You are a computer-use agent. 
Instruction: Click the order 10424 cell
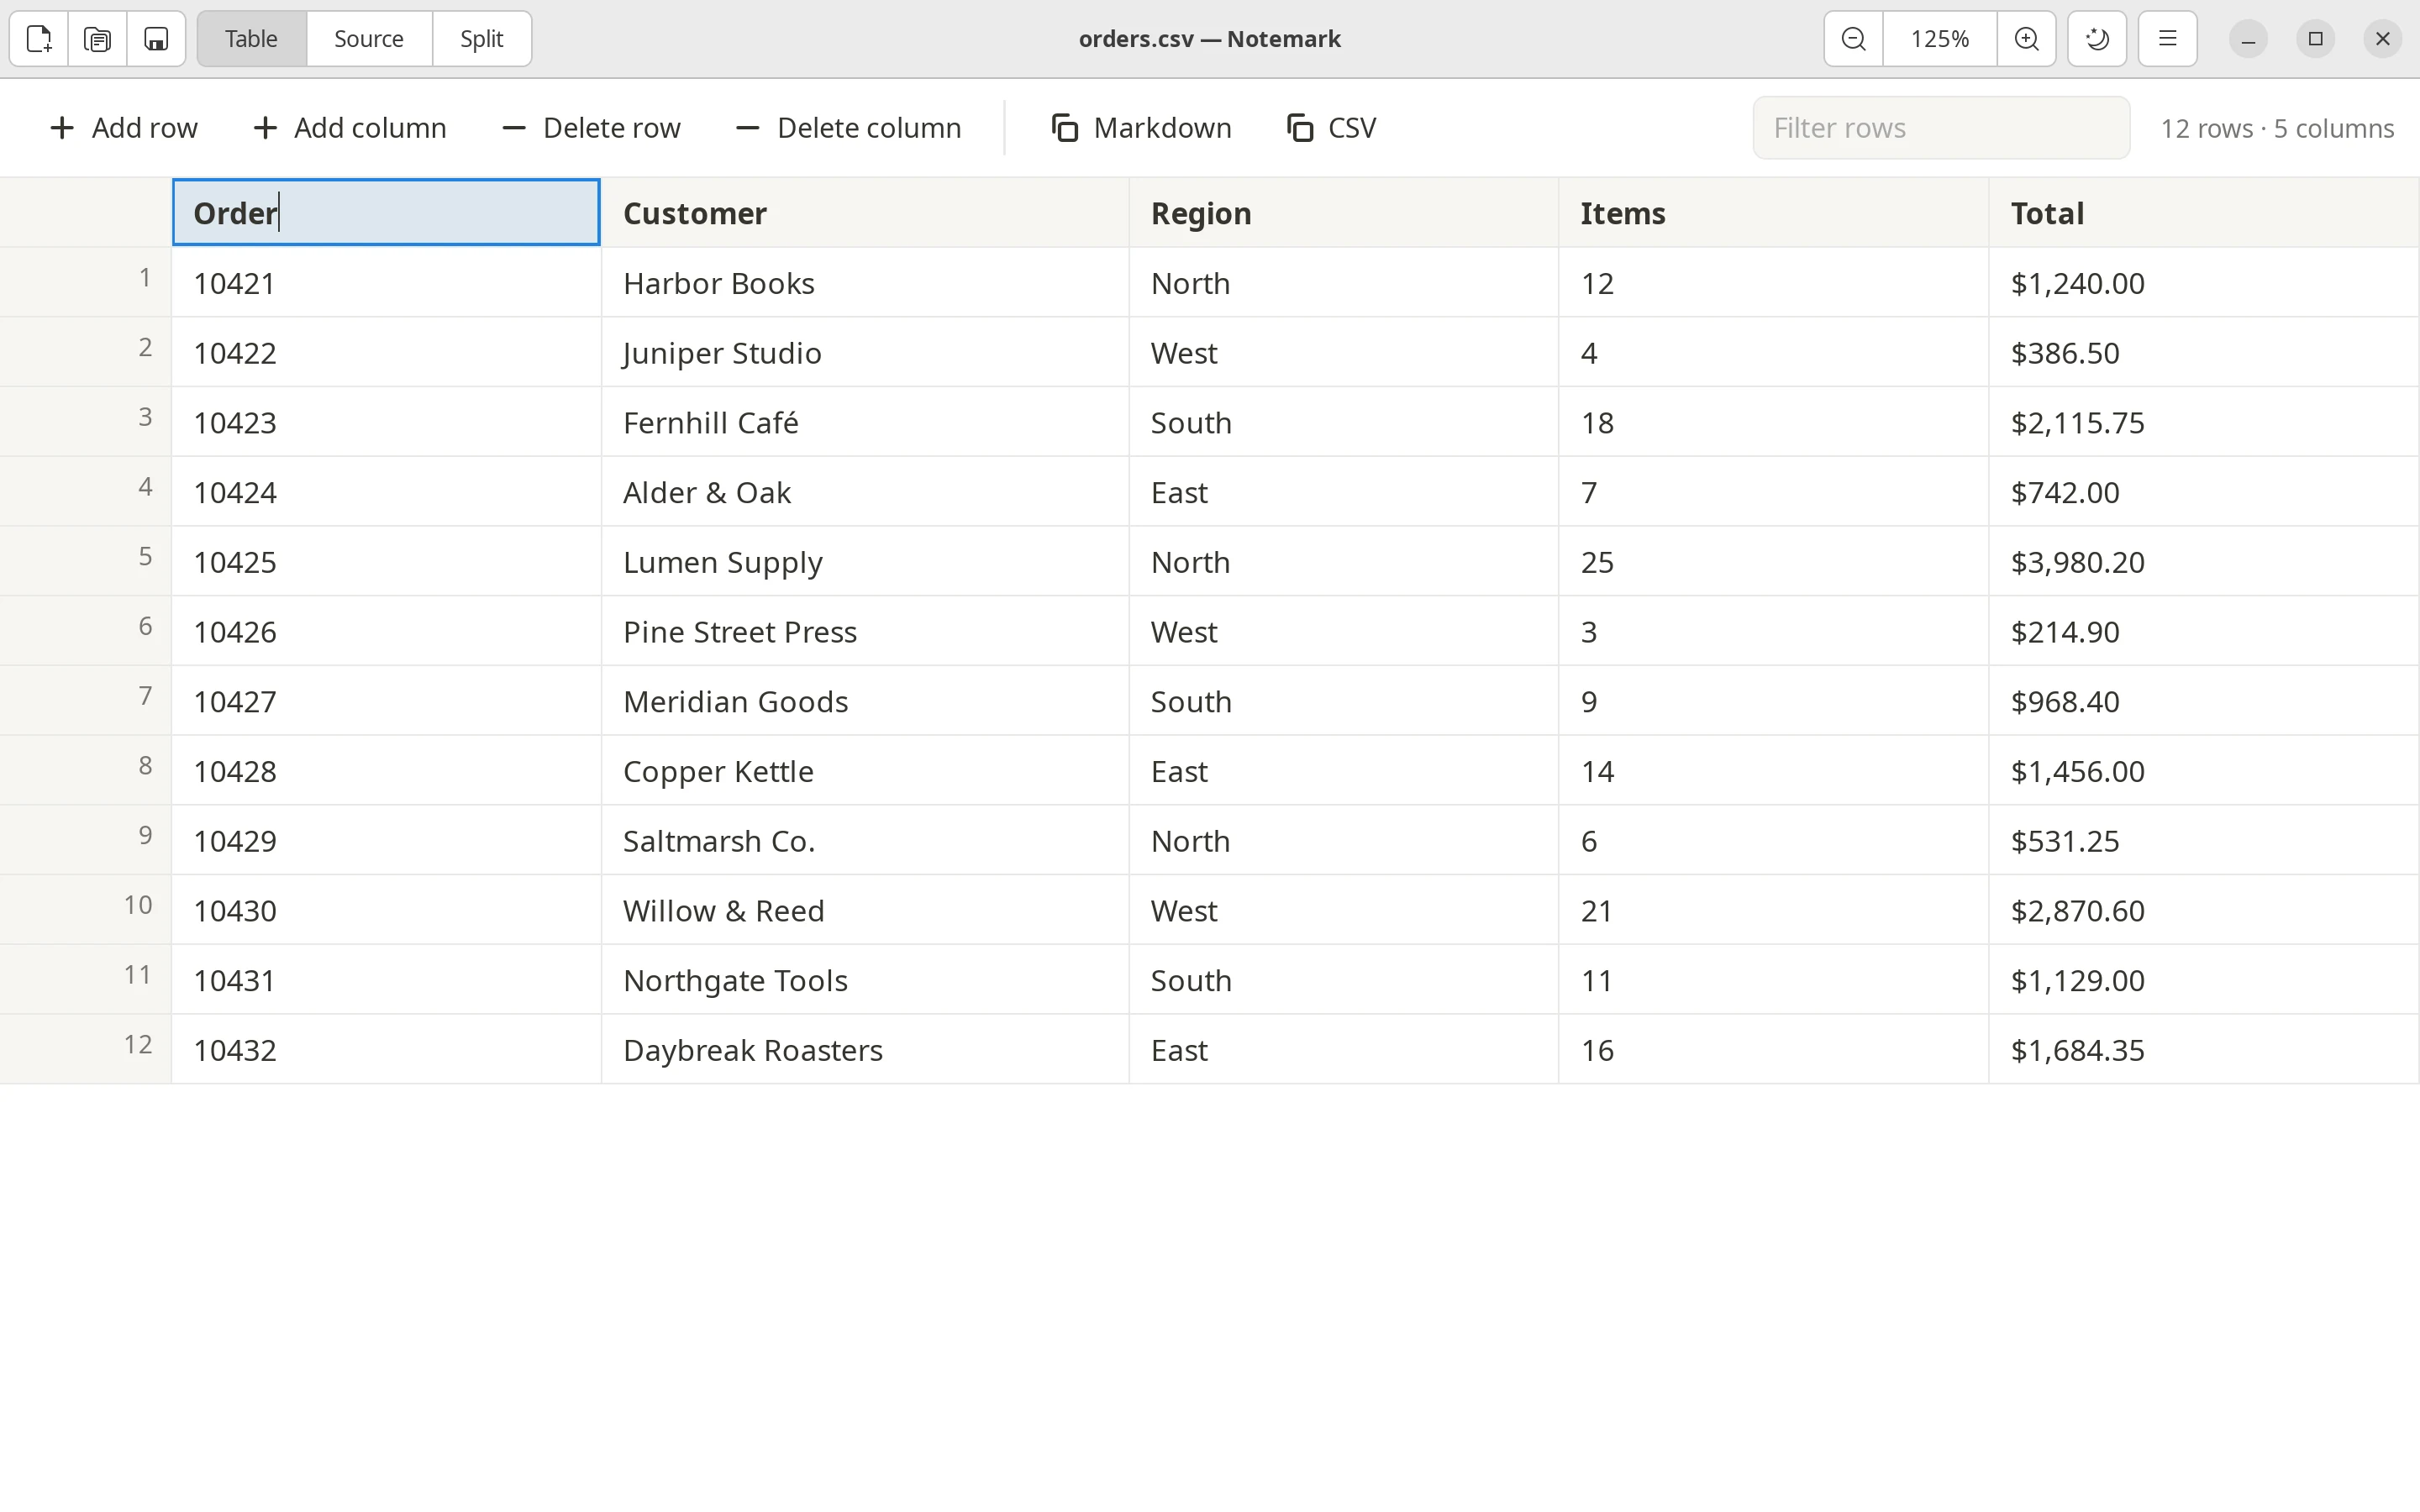[386, 492]
